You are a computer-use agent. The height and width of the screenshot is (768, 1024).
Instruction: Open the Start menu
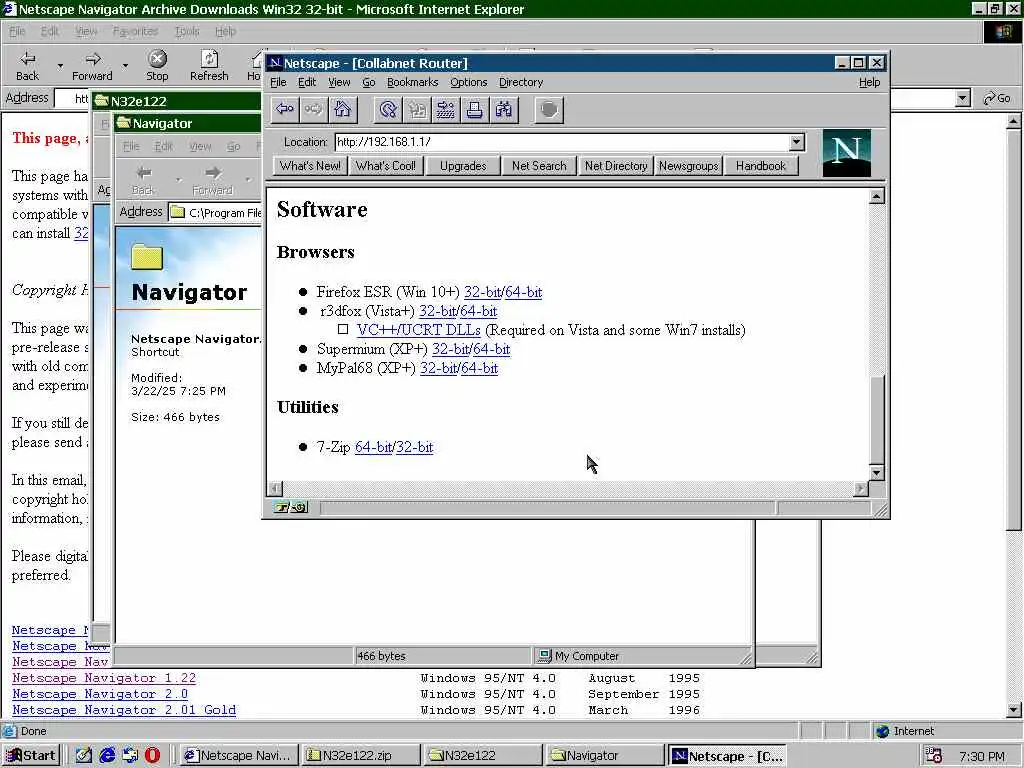[x=31, y=756]
